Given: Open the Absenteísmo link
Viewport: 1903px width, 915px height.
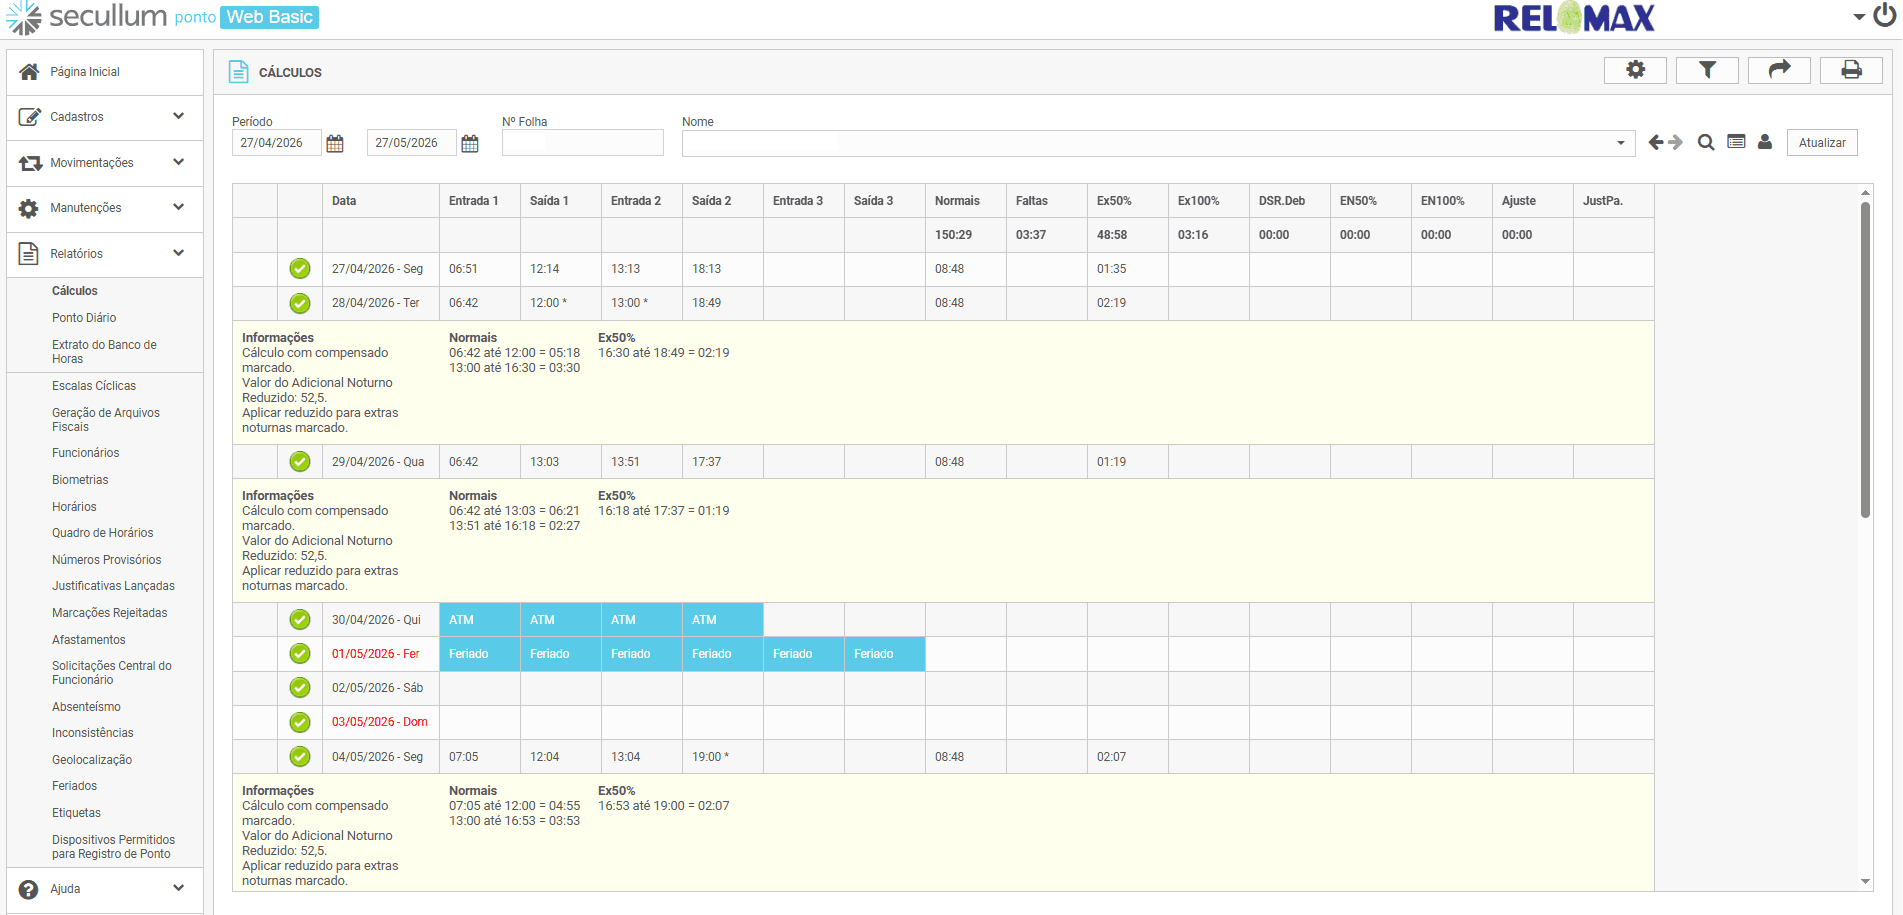Looking at the screenshot, I should click(x=86, y=707).
